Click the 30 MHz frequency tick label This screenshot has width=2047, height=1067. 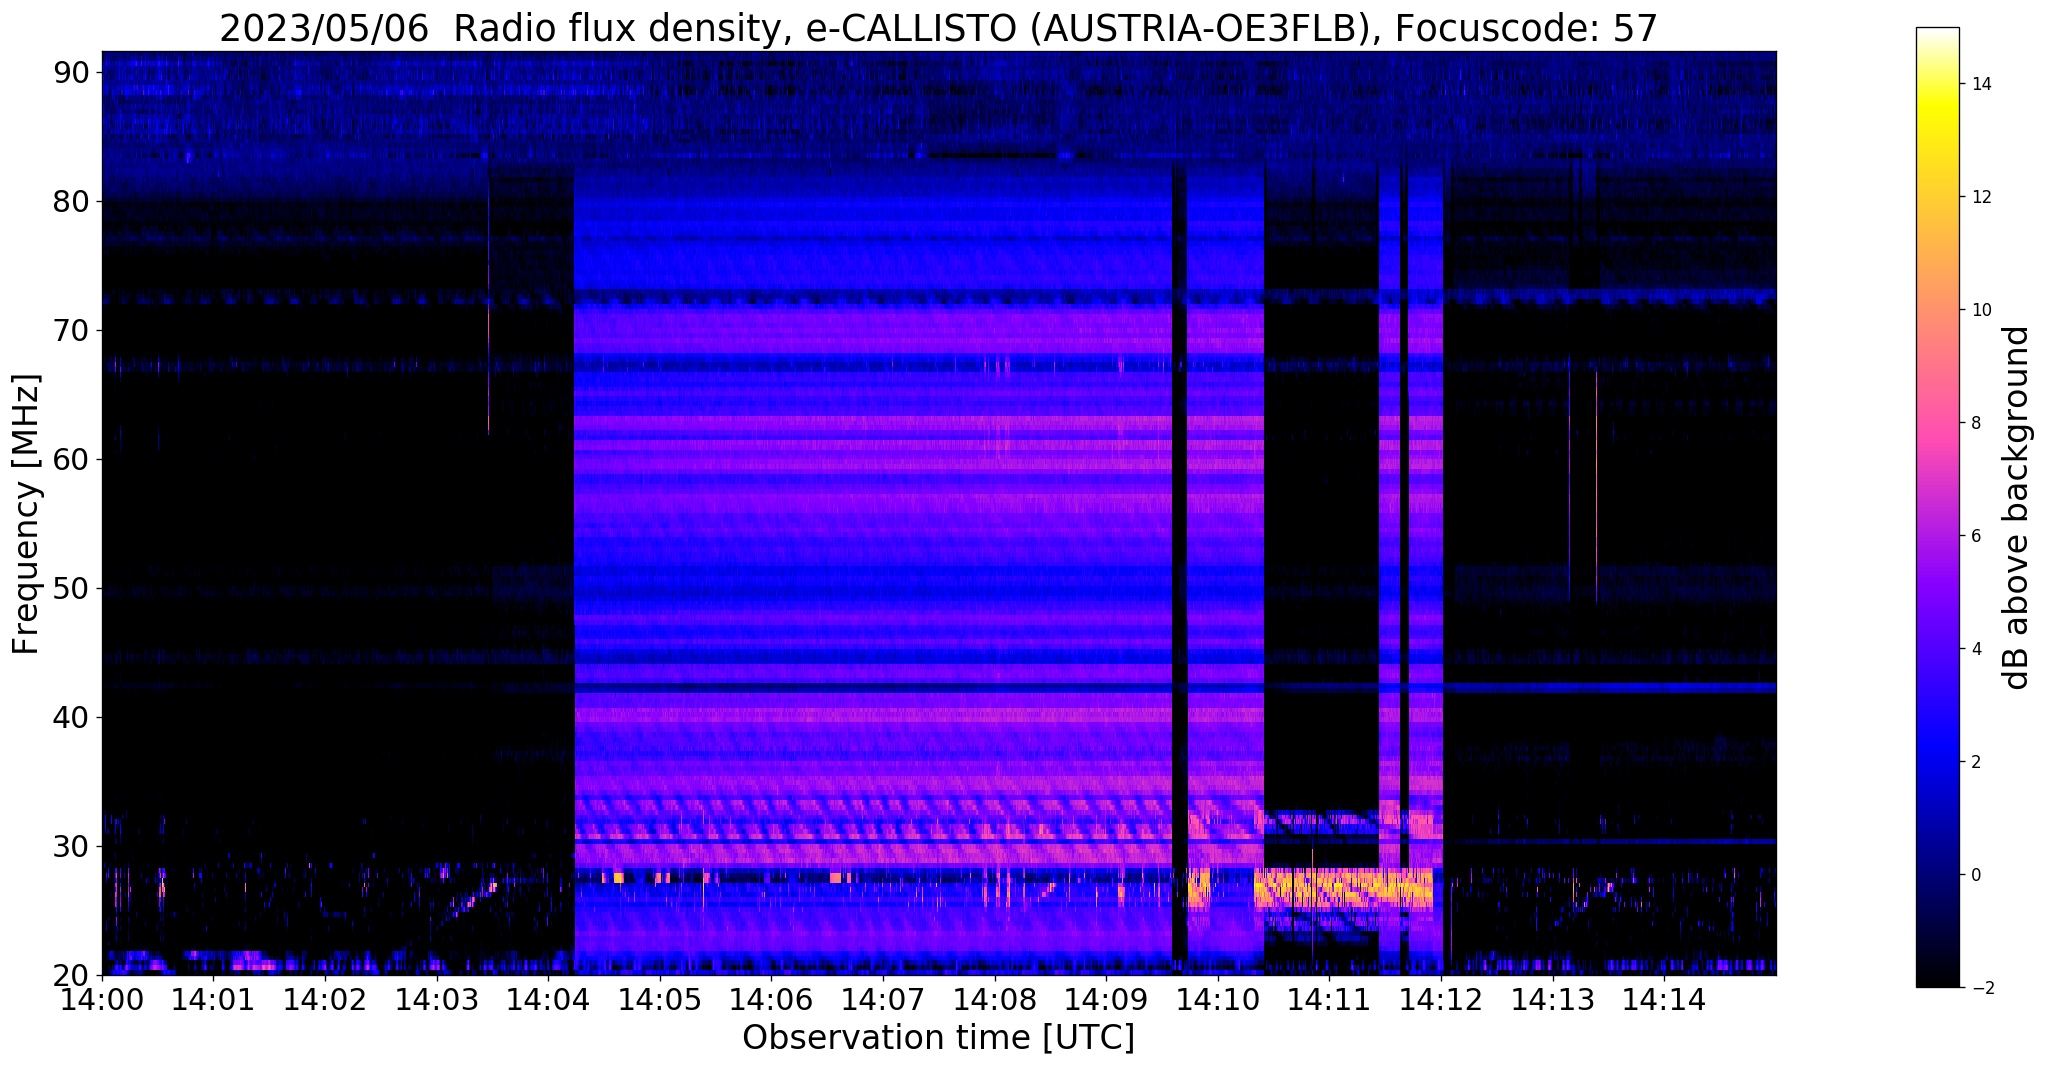(x=73, y=847)
